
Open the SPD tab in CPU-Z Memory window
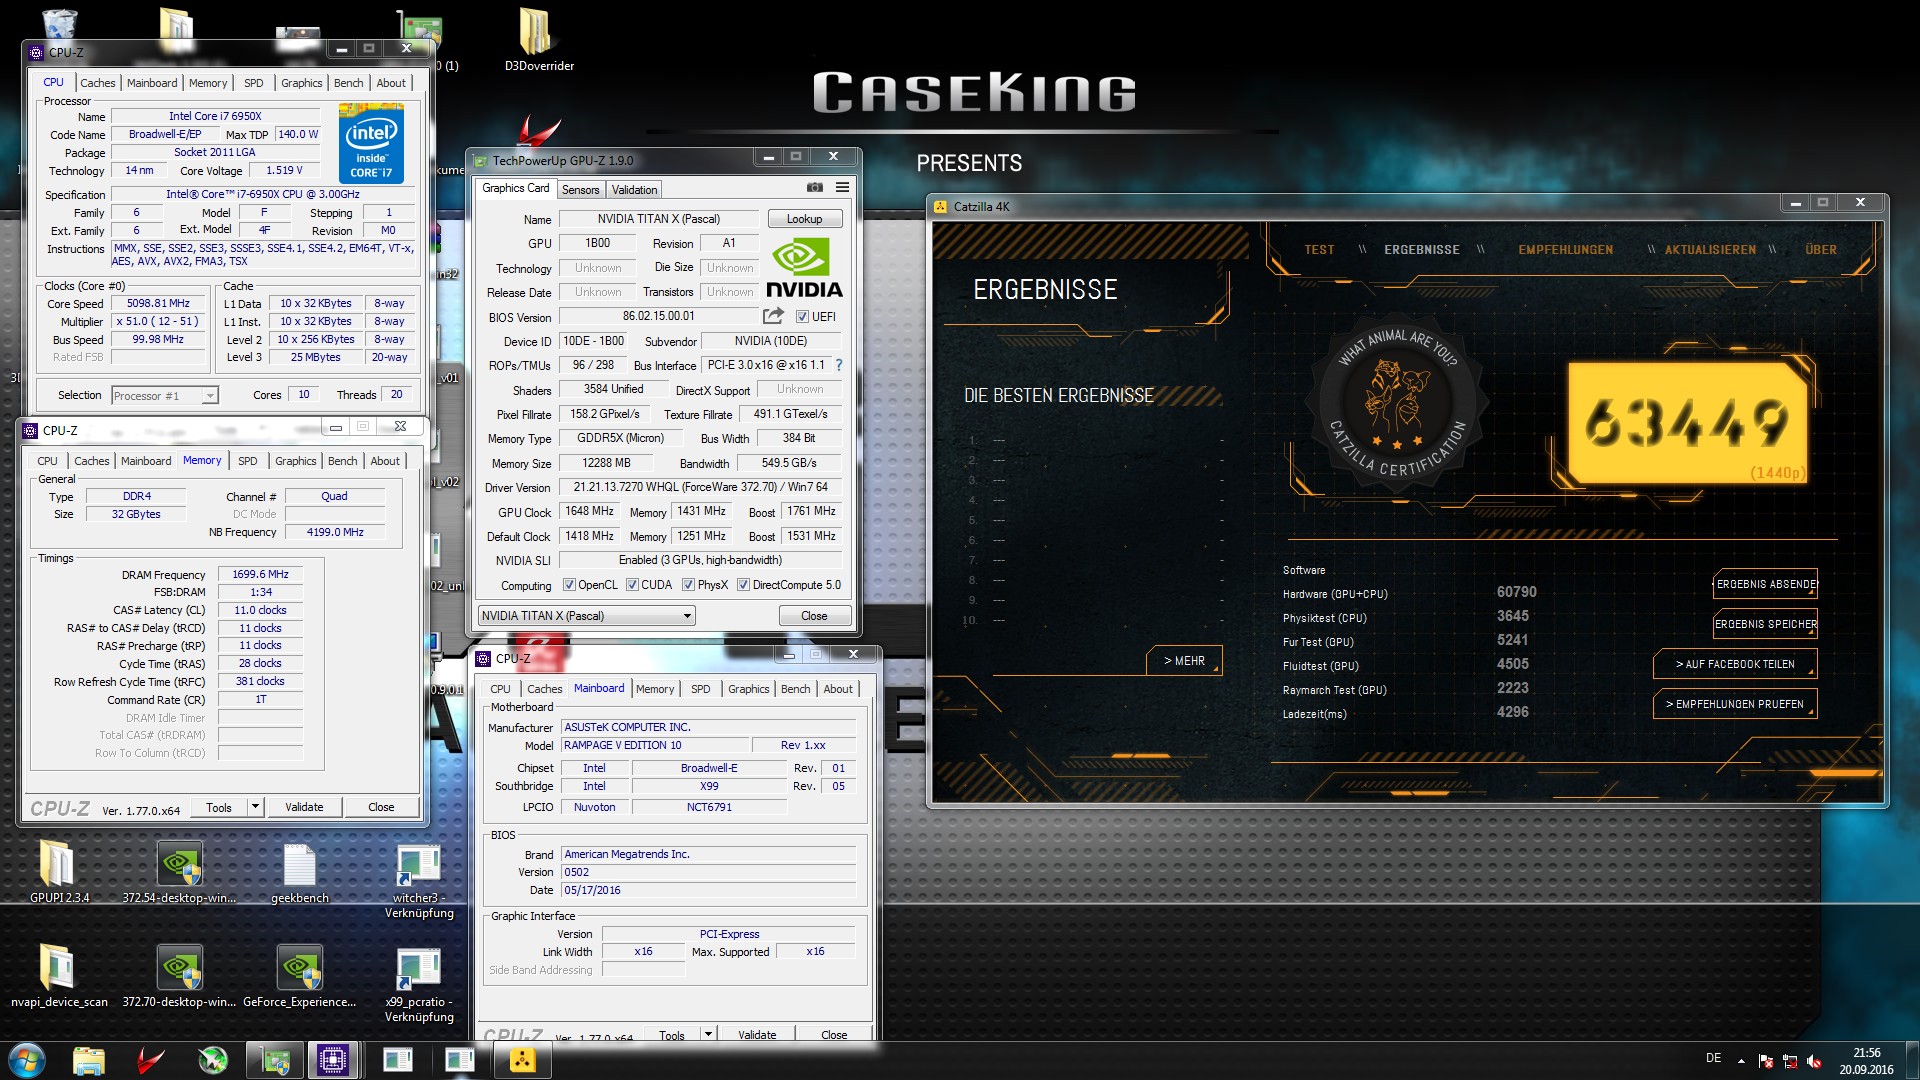point(247,461)
